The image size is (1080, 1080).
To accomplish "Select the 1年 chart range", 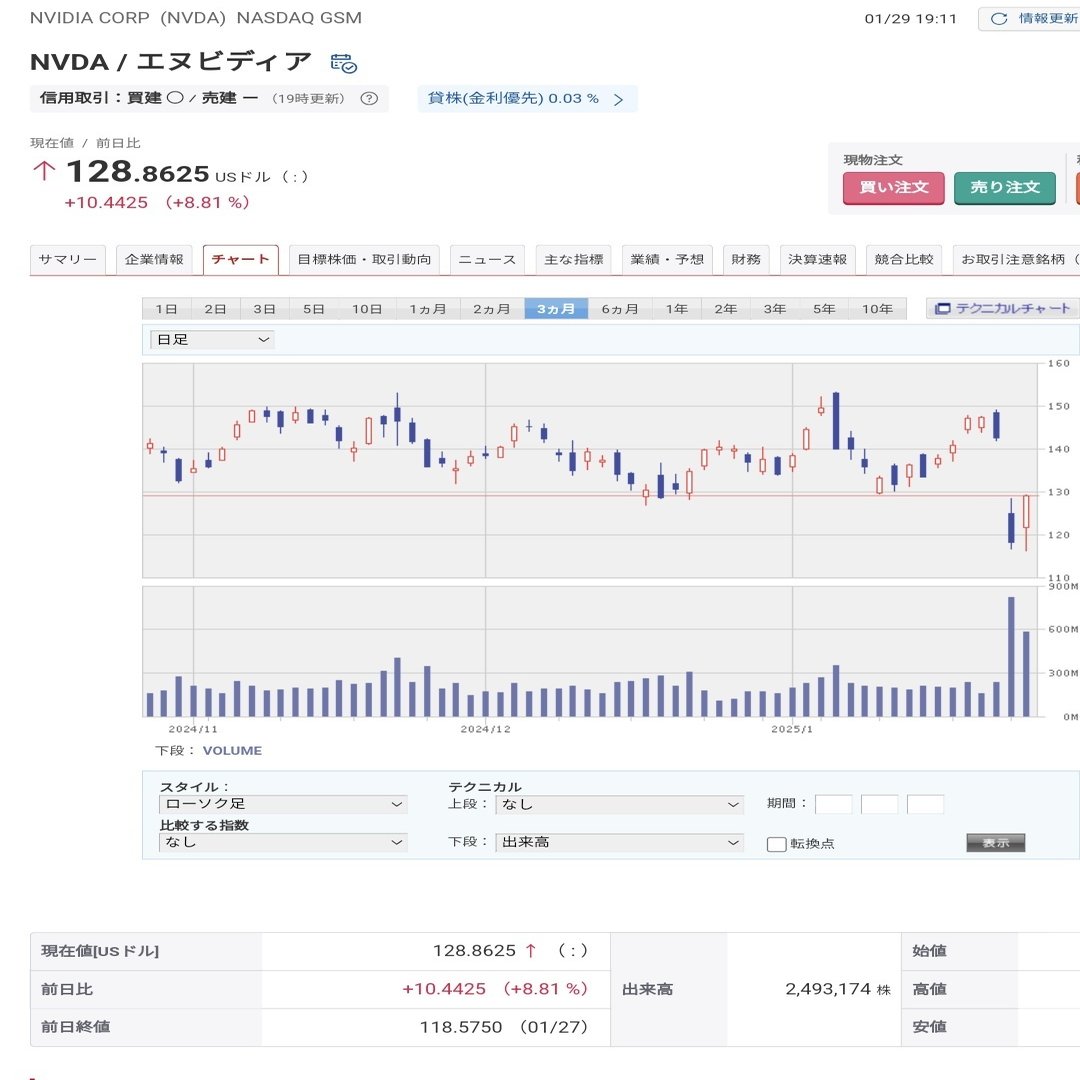I will (x=676, y=309).
